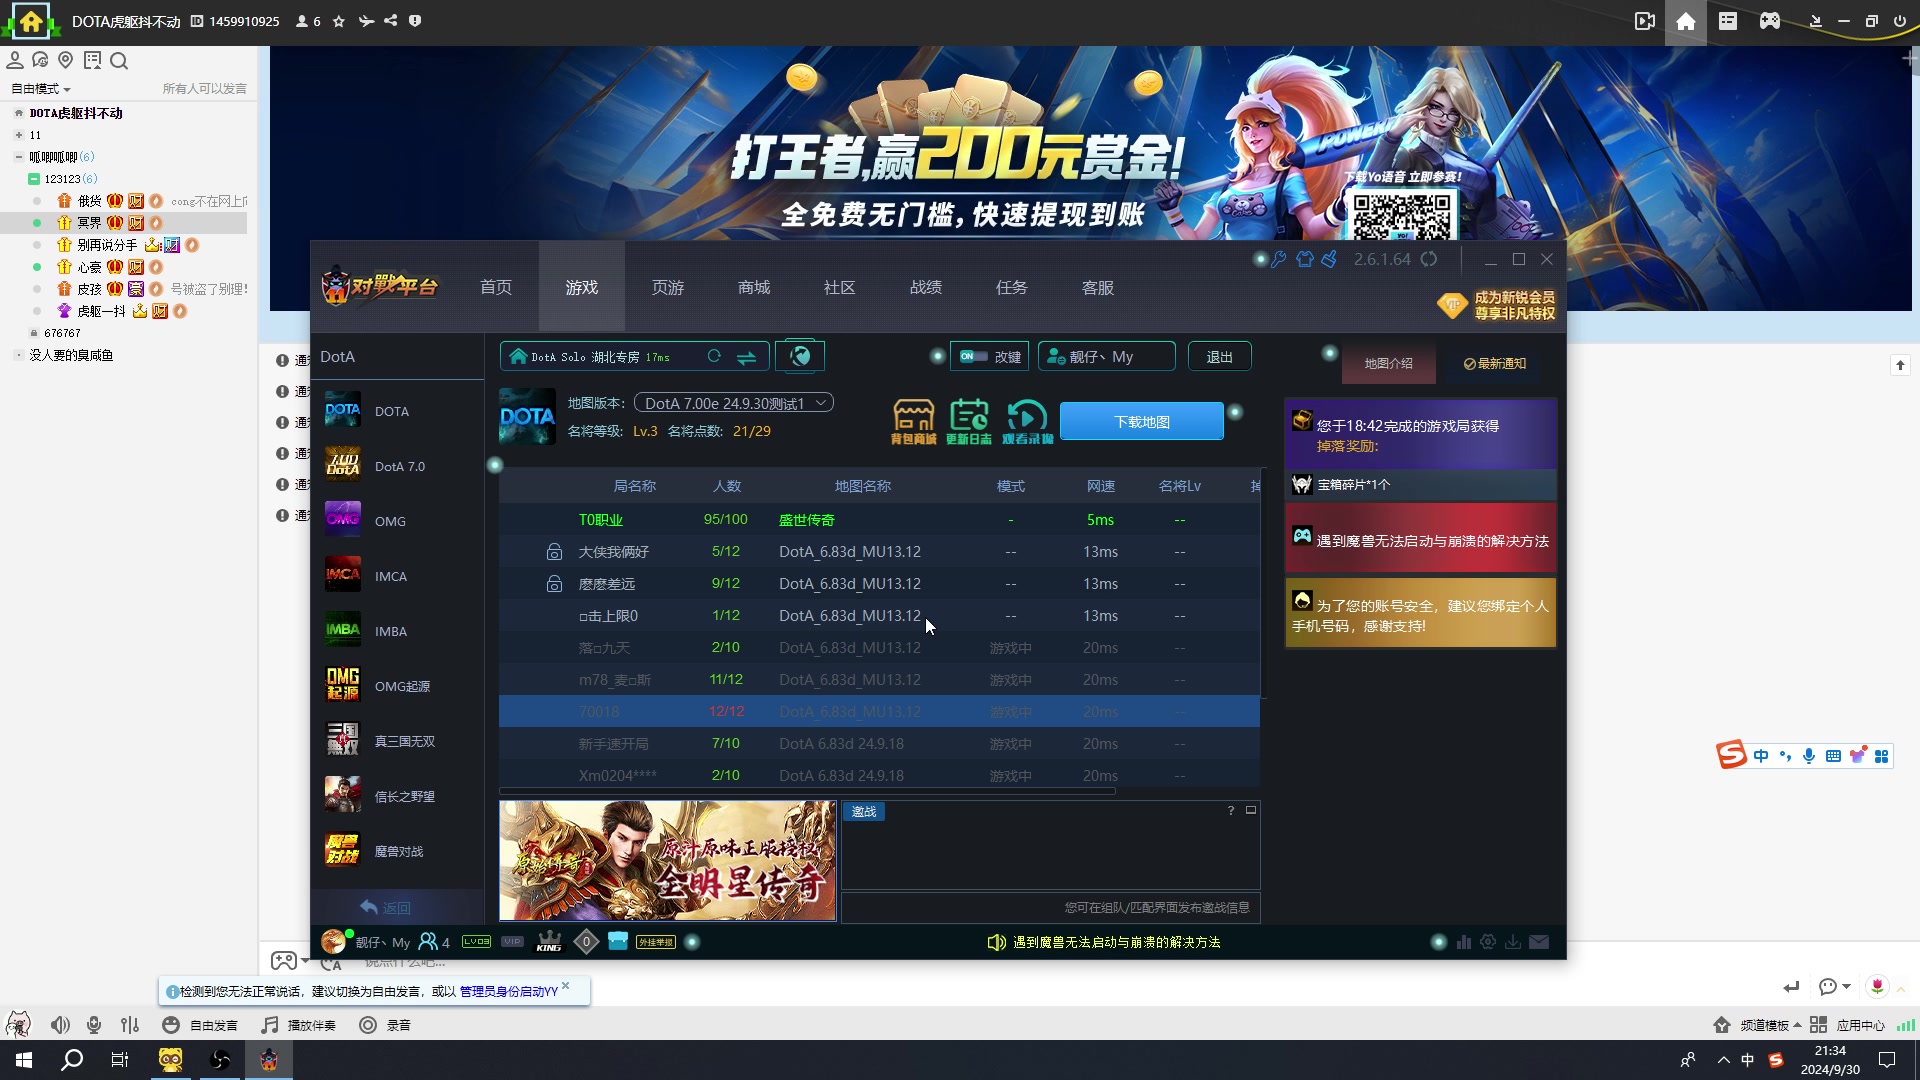Click the YY microphone icon at bottom
Screen dimensions: 1920x1080
point(94,1025)
